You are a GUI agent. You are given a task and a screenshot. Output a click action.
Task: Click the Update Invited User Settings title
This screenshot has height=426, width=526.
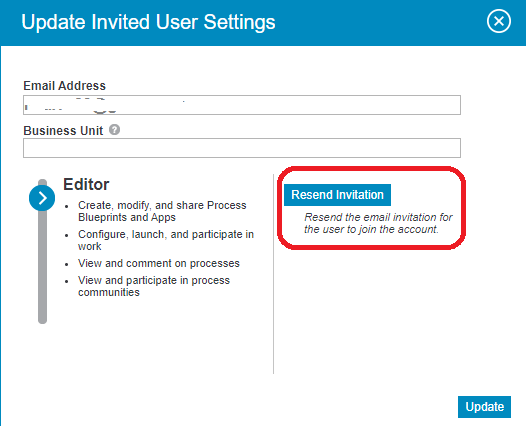[x=148, y=22]
